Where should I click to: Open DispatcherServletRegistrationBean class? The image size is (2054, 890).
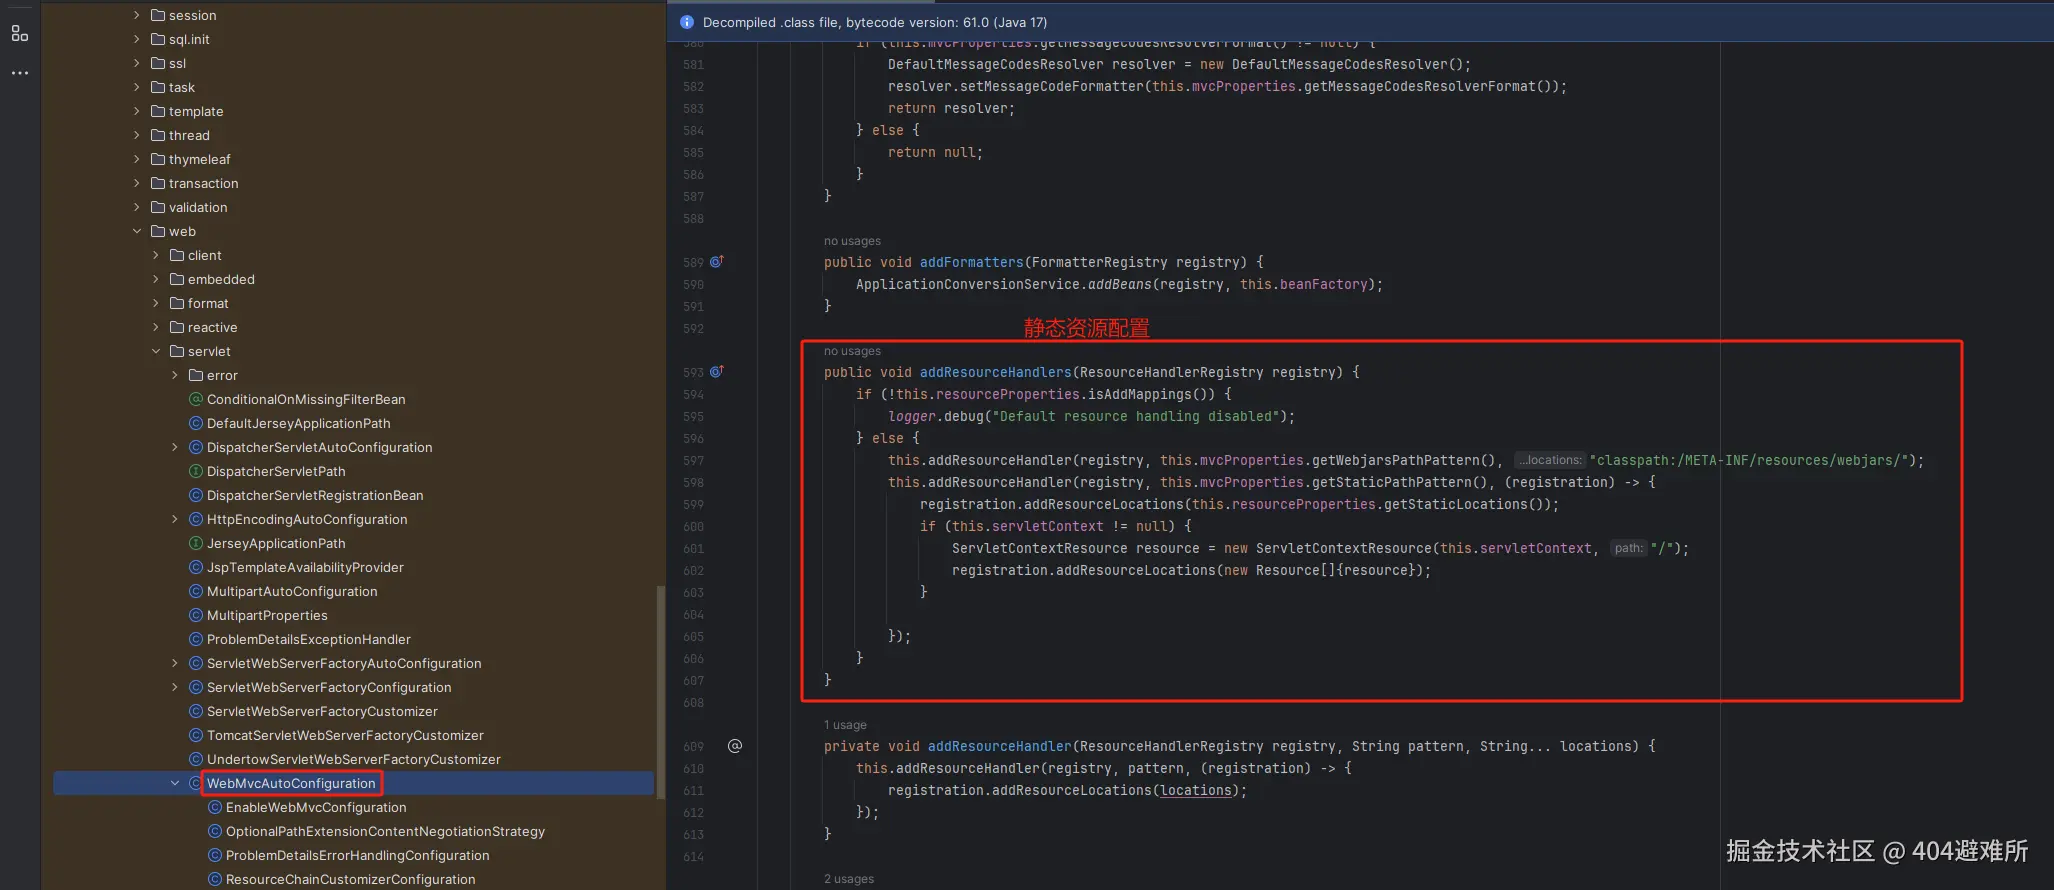(x=315, y=495)
